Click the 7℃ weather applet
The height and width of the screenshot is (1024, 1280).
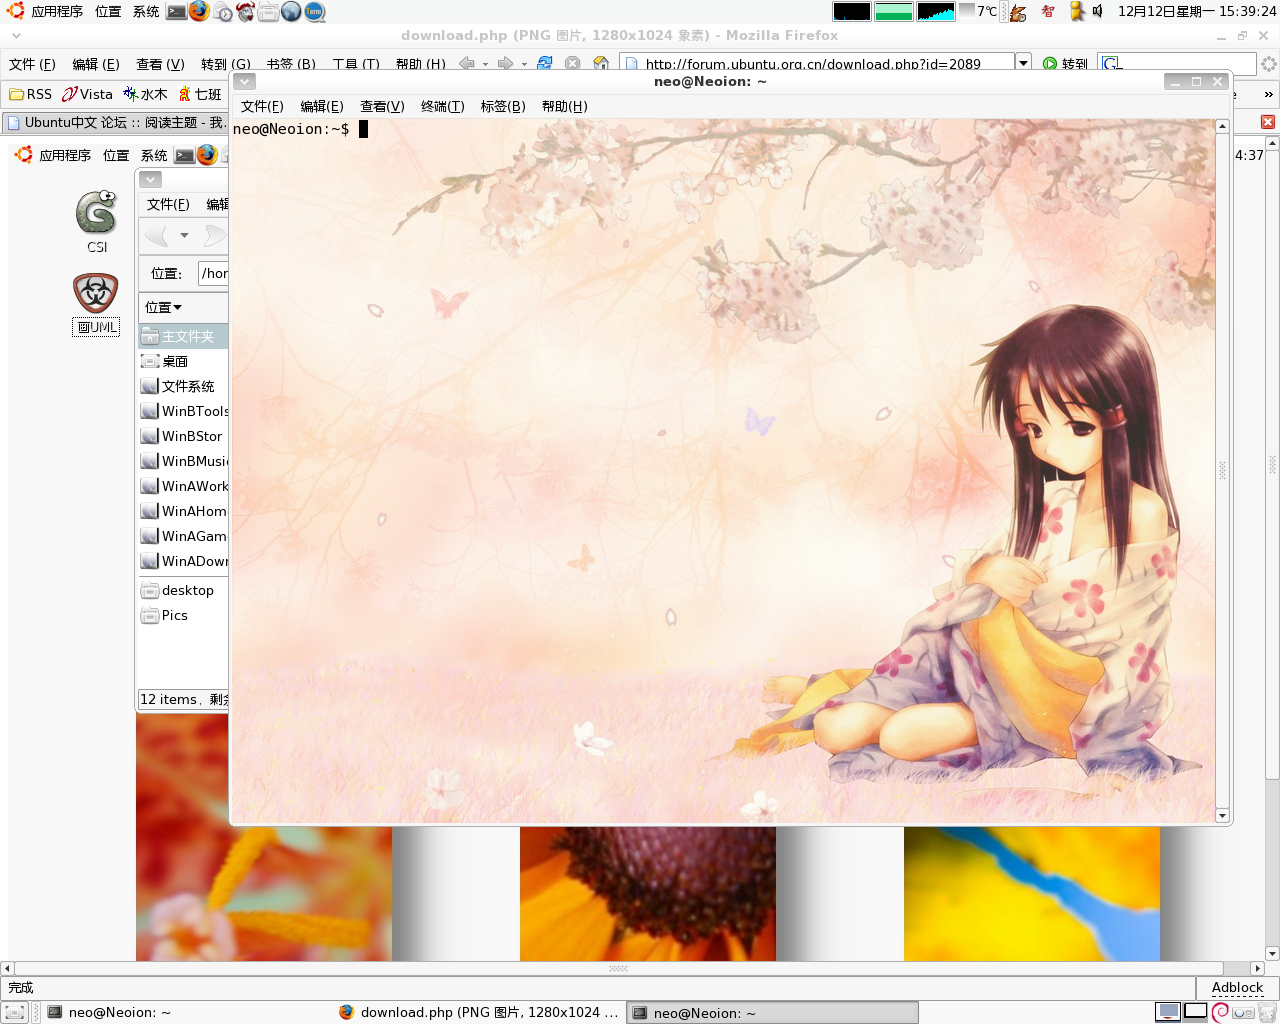point(978,12)
